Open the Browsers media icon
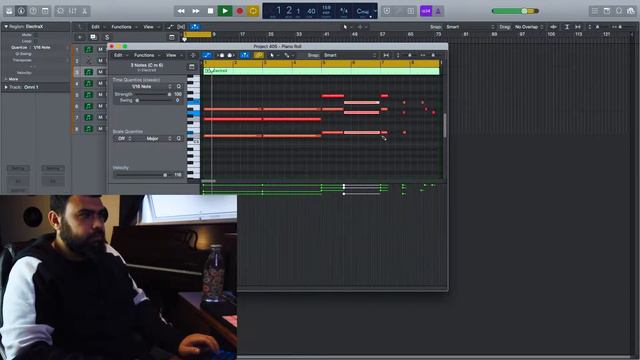Image resolution: width=640 pixels, height=360 pixels. 631,11
